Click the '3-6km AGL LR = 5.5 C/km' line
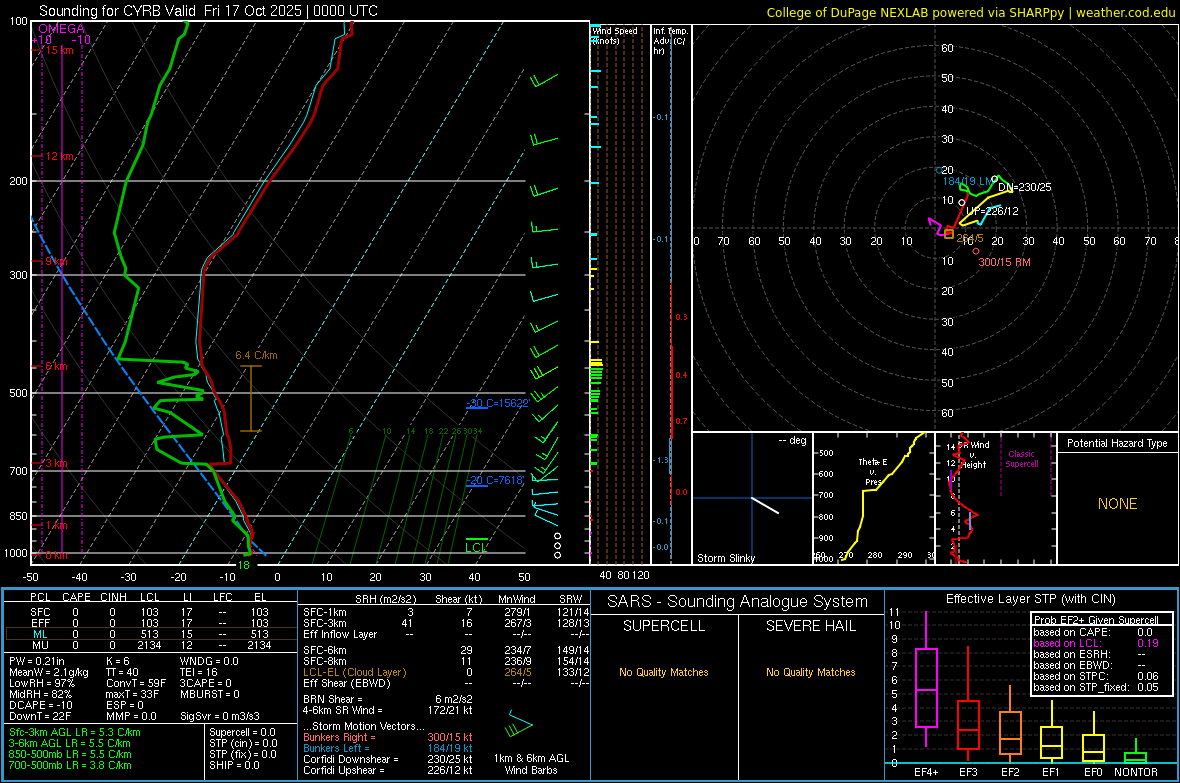The image size is (1180, 783). coord(70,743)
